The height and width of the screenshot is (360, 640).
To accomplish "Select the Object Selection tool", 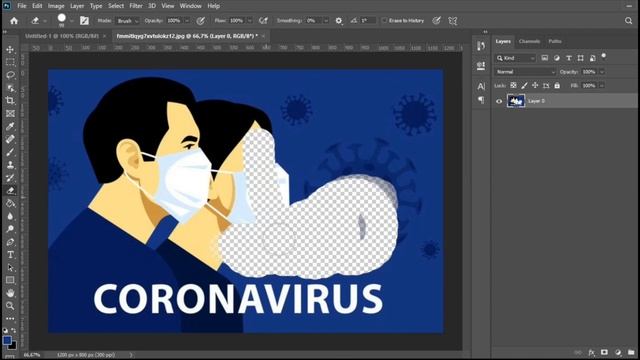I will (x=10, y=88).
